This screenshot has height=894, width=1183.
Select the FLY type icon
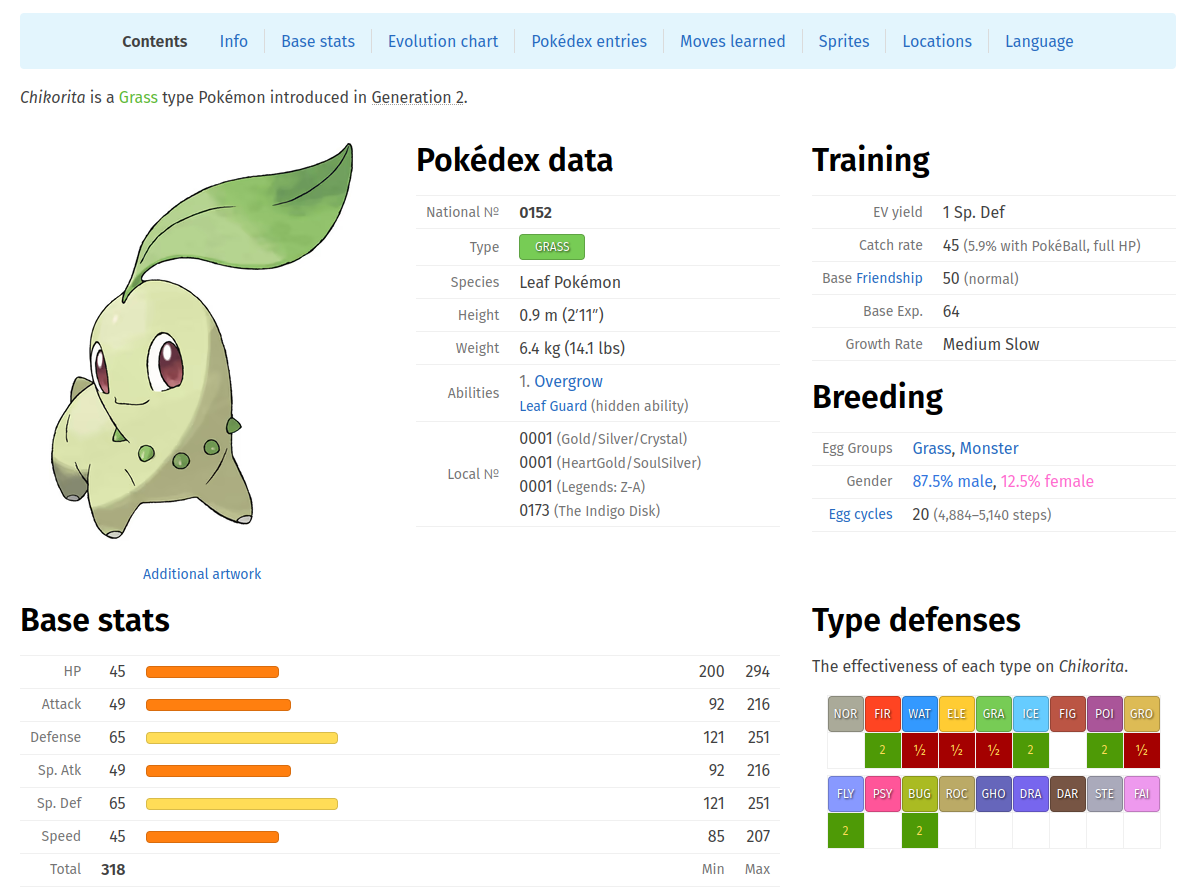(845, 793)
